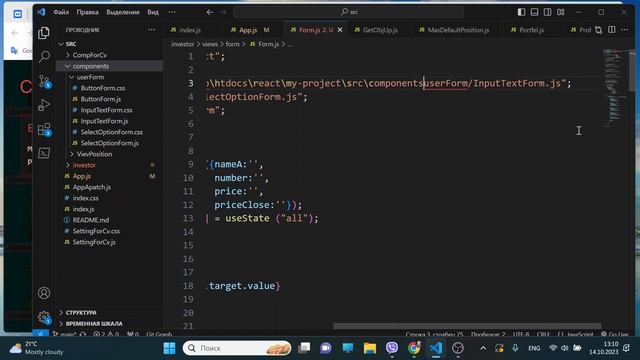This screenshot has width=640, height=360.
Task: Open Run and Debug view
Action: [44, 105]
